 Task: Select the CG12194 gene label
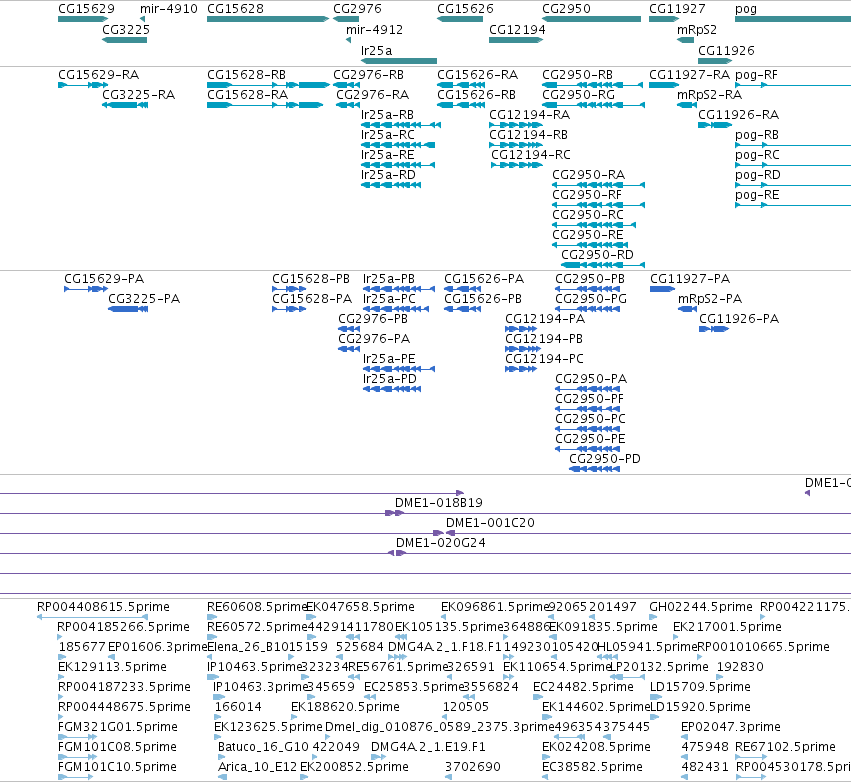517,29
